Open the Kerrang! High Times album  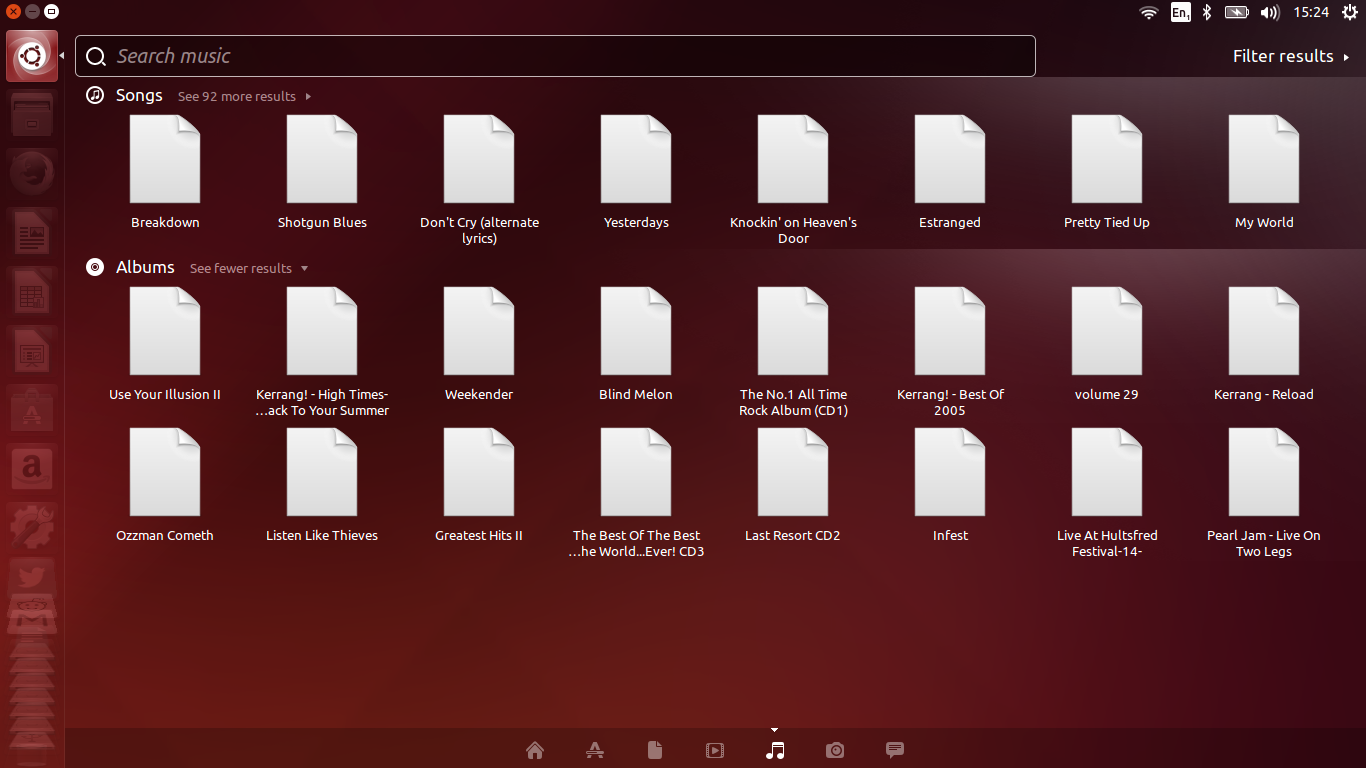[x=322, y=351]
